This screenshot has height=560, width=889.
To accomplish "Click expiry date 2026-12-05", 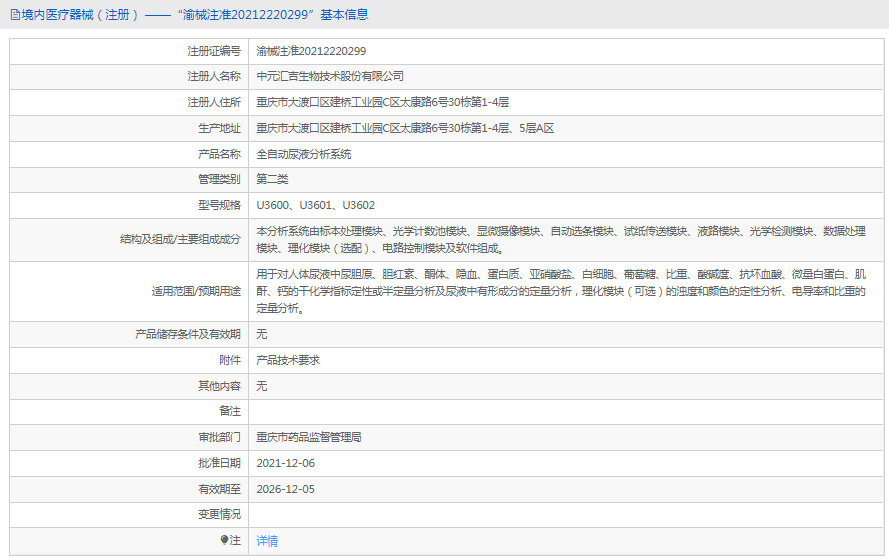I will [x=285, y=489].
